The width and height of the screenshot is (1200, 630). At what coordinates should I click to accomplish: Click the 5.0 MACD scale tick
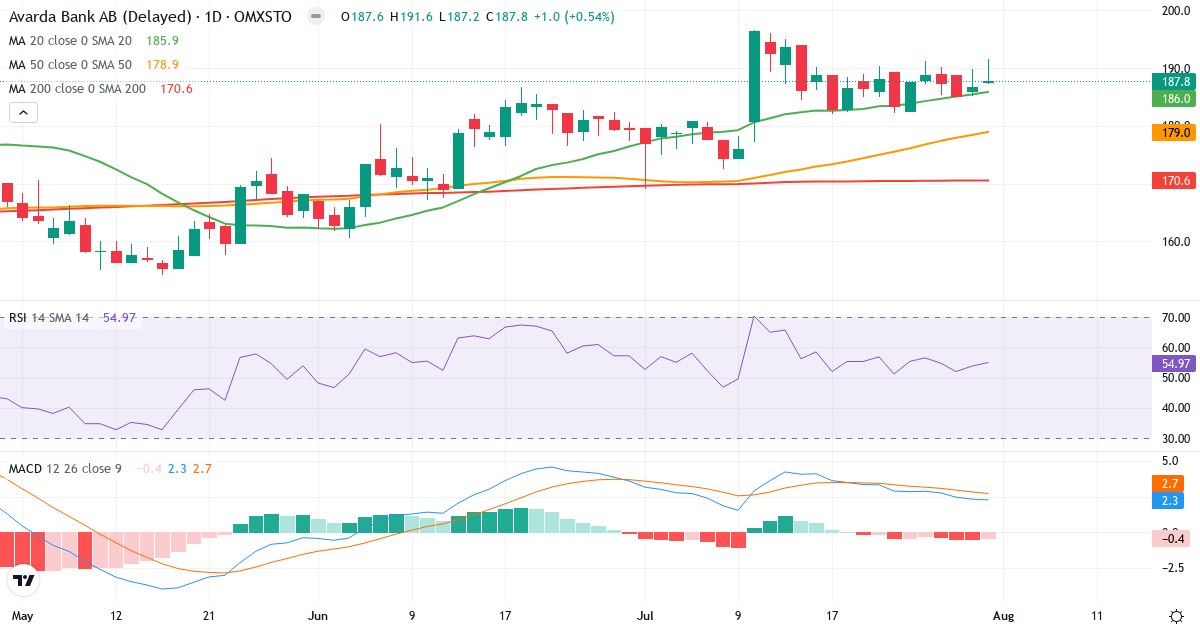[x=1170, y=460]
